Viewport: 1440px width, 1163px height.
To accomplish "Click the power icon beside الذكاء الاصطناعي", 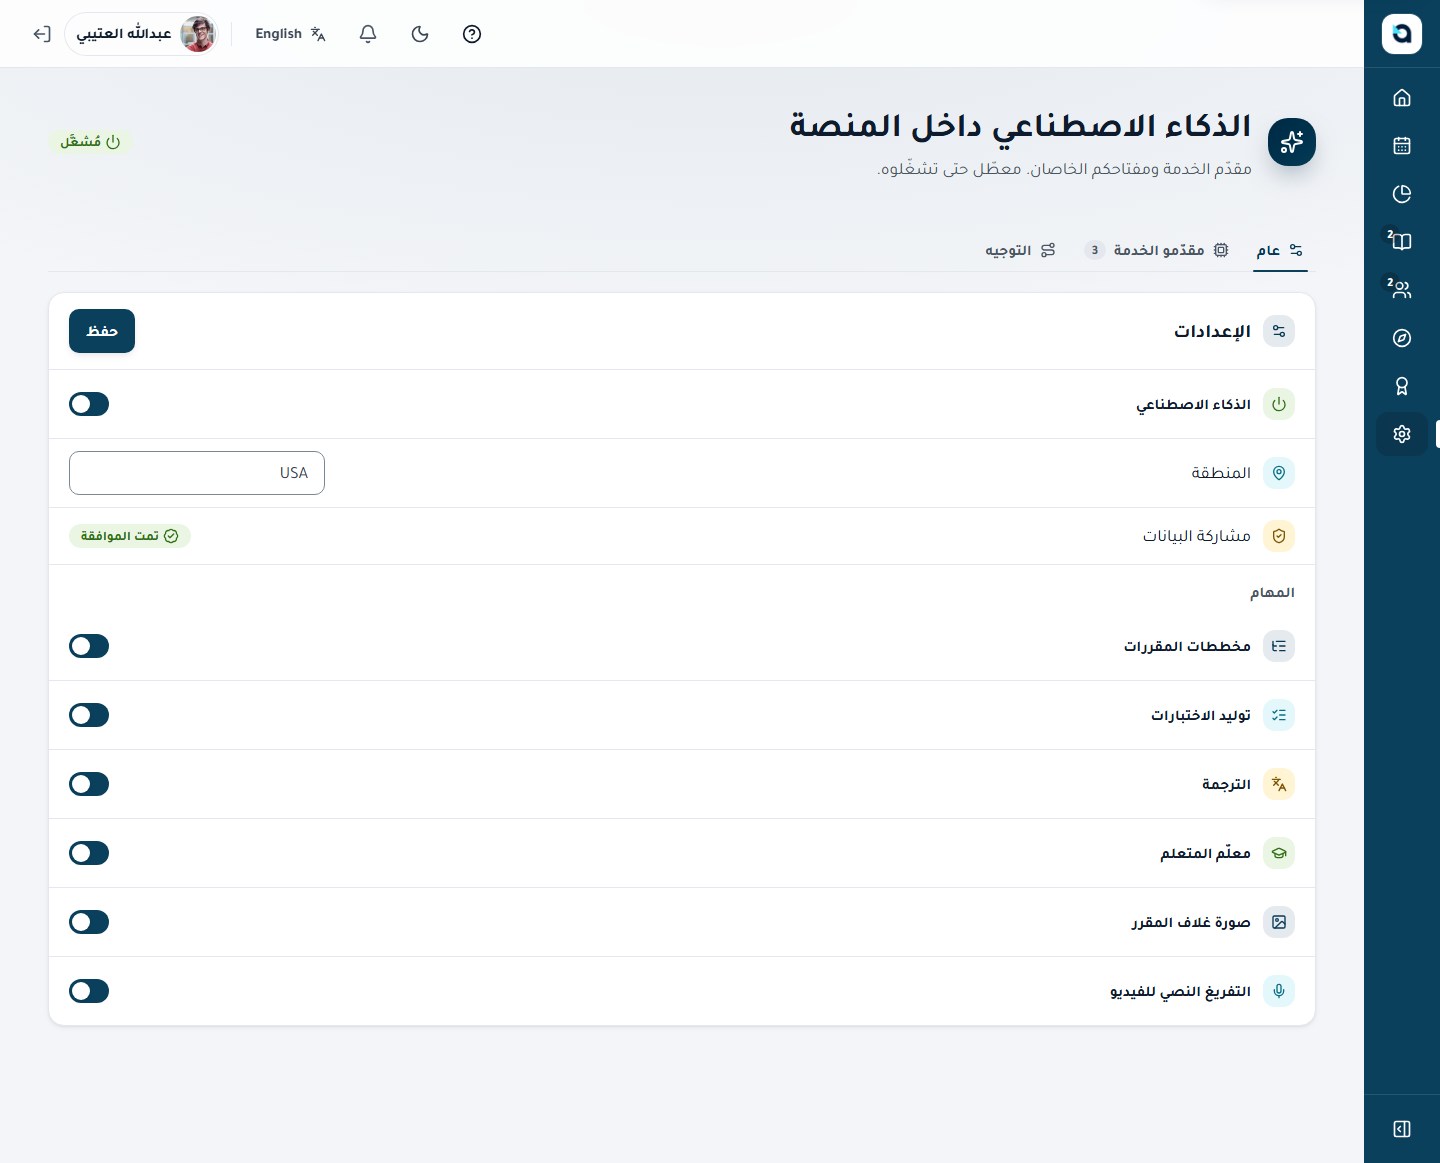I will [x=1279, y=404].
